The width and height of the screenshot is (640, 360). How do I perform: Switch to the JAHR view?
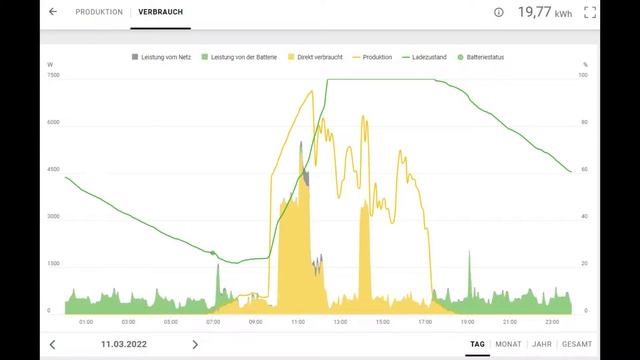point(542,344)
